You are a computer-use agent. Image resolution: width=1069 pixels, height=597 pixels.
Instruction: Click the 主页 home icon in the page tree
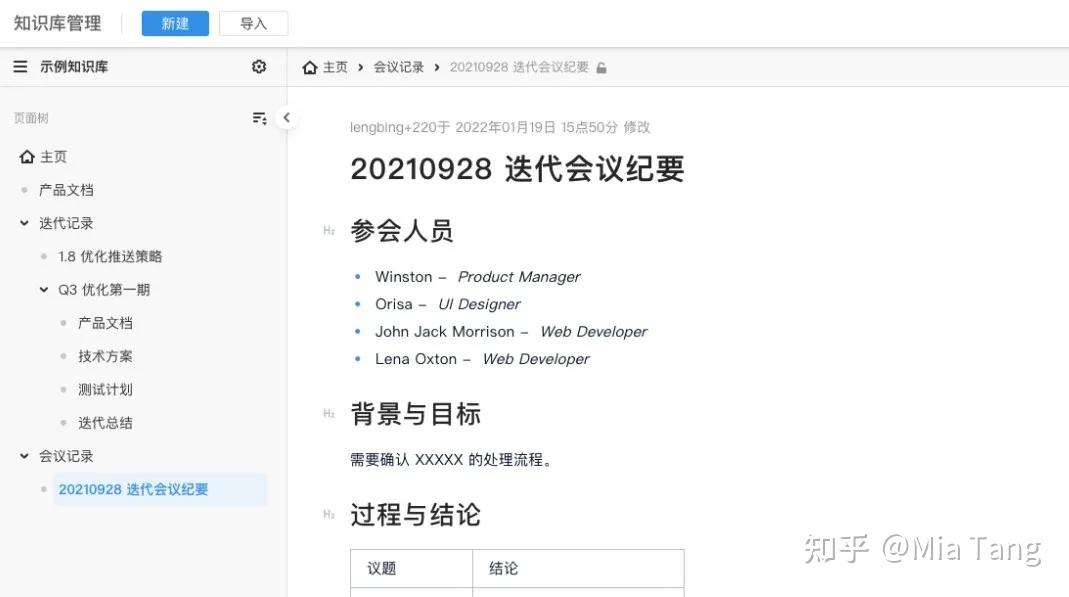(x=27, y=156)
